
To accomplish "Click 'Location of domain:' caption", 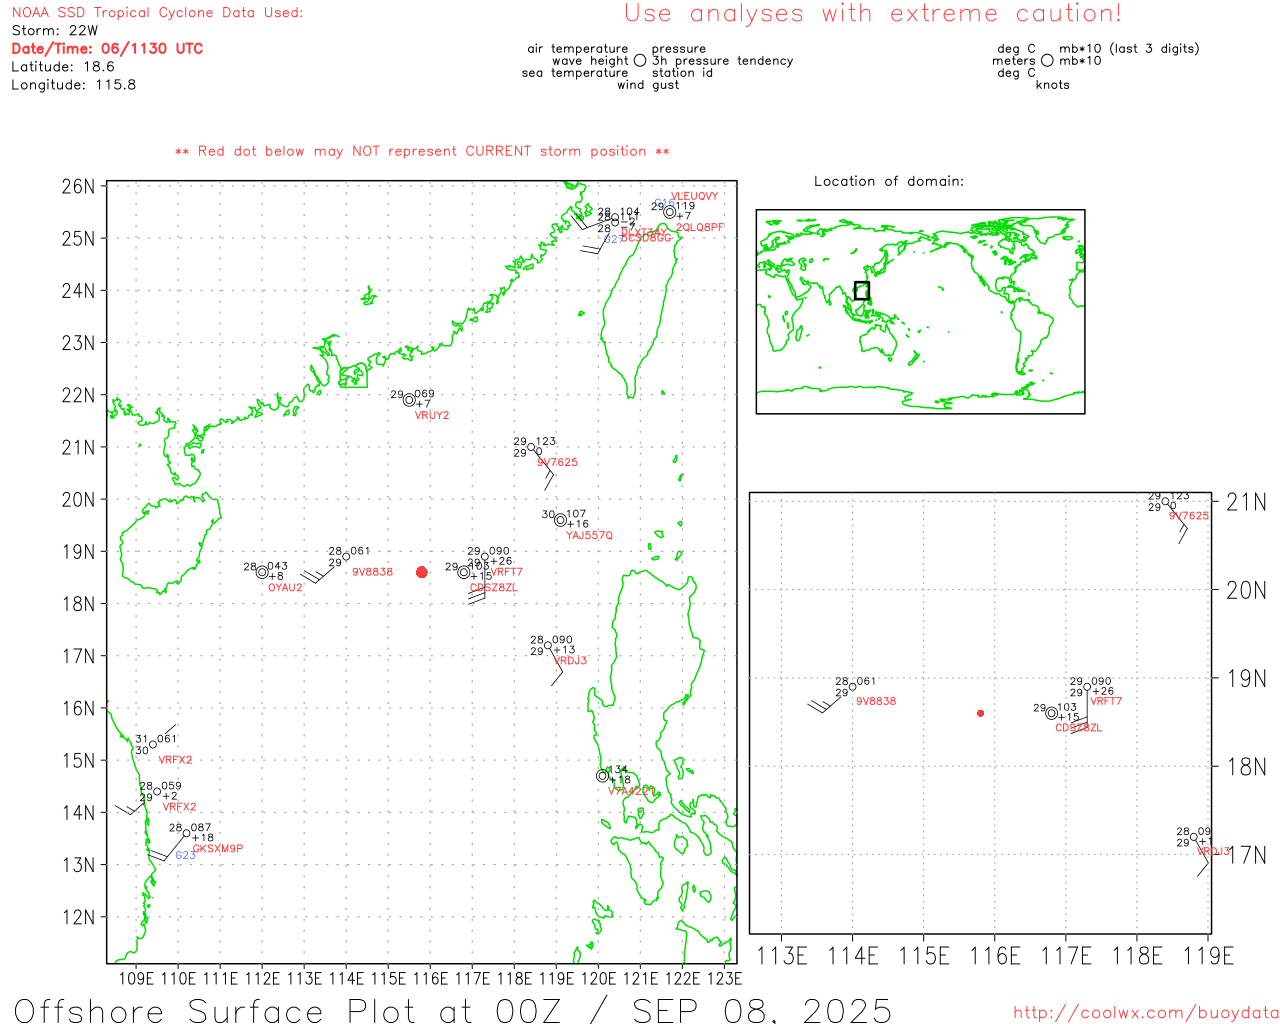I will click(889, 181).
